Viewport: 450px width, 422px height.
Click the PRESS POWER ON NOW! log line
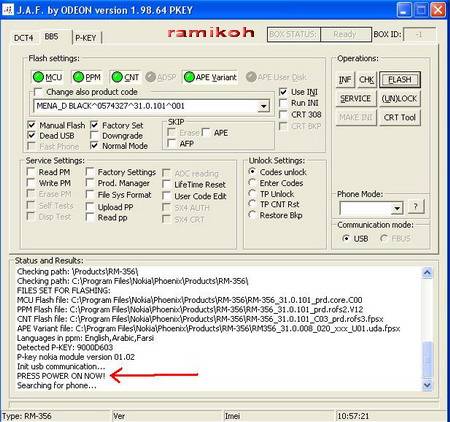61,376
